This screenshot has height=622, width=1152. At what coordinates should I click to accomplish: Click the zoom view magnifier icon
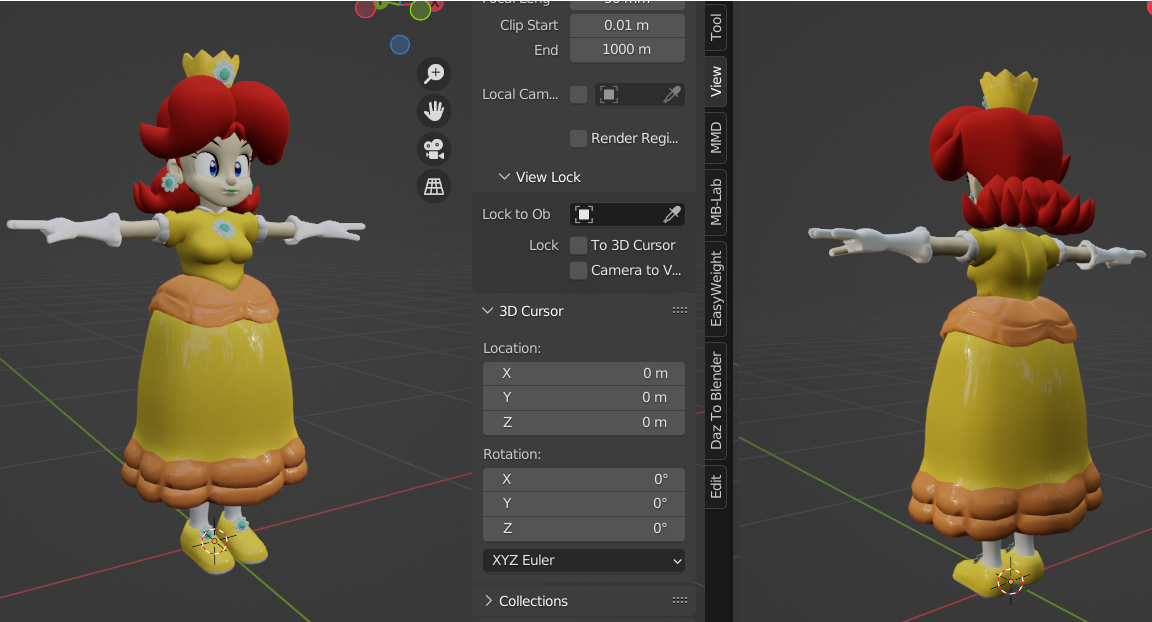(434, 73)
